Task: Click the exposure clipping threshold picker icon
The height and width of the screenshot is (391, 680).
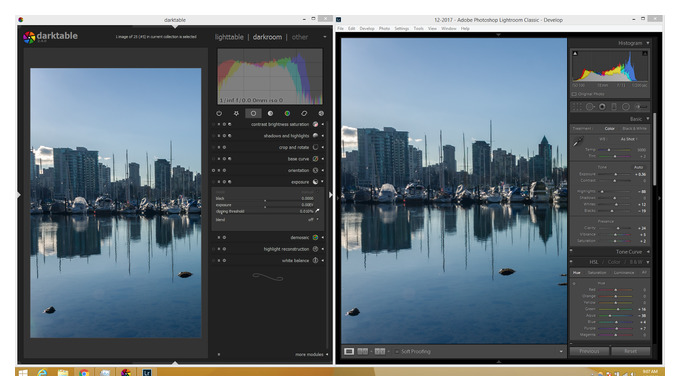Action: pyautogui.click(x=317, y=211)
